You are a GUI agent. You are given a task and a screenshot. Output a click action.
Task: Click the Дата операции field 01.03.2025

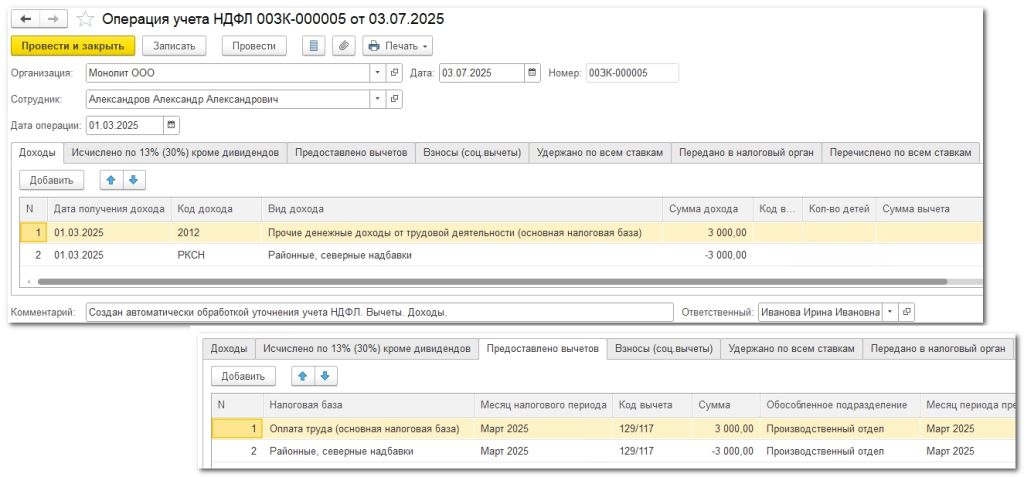coord(125,125)
